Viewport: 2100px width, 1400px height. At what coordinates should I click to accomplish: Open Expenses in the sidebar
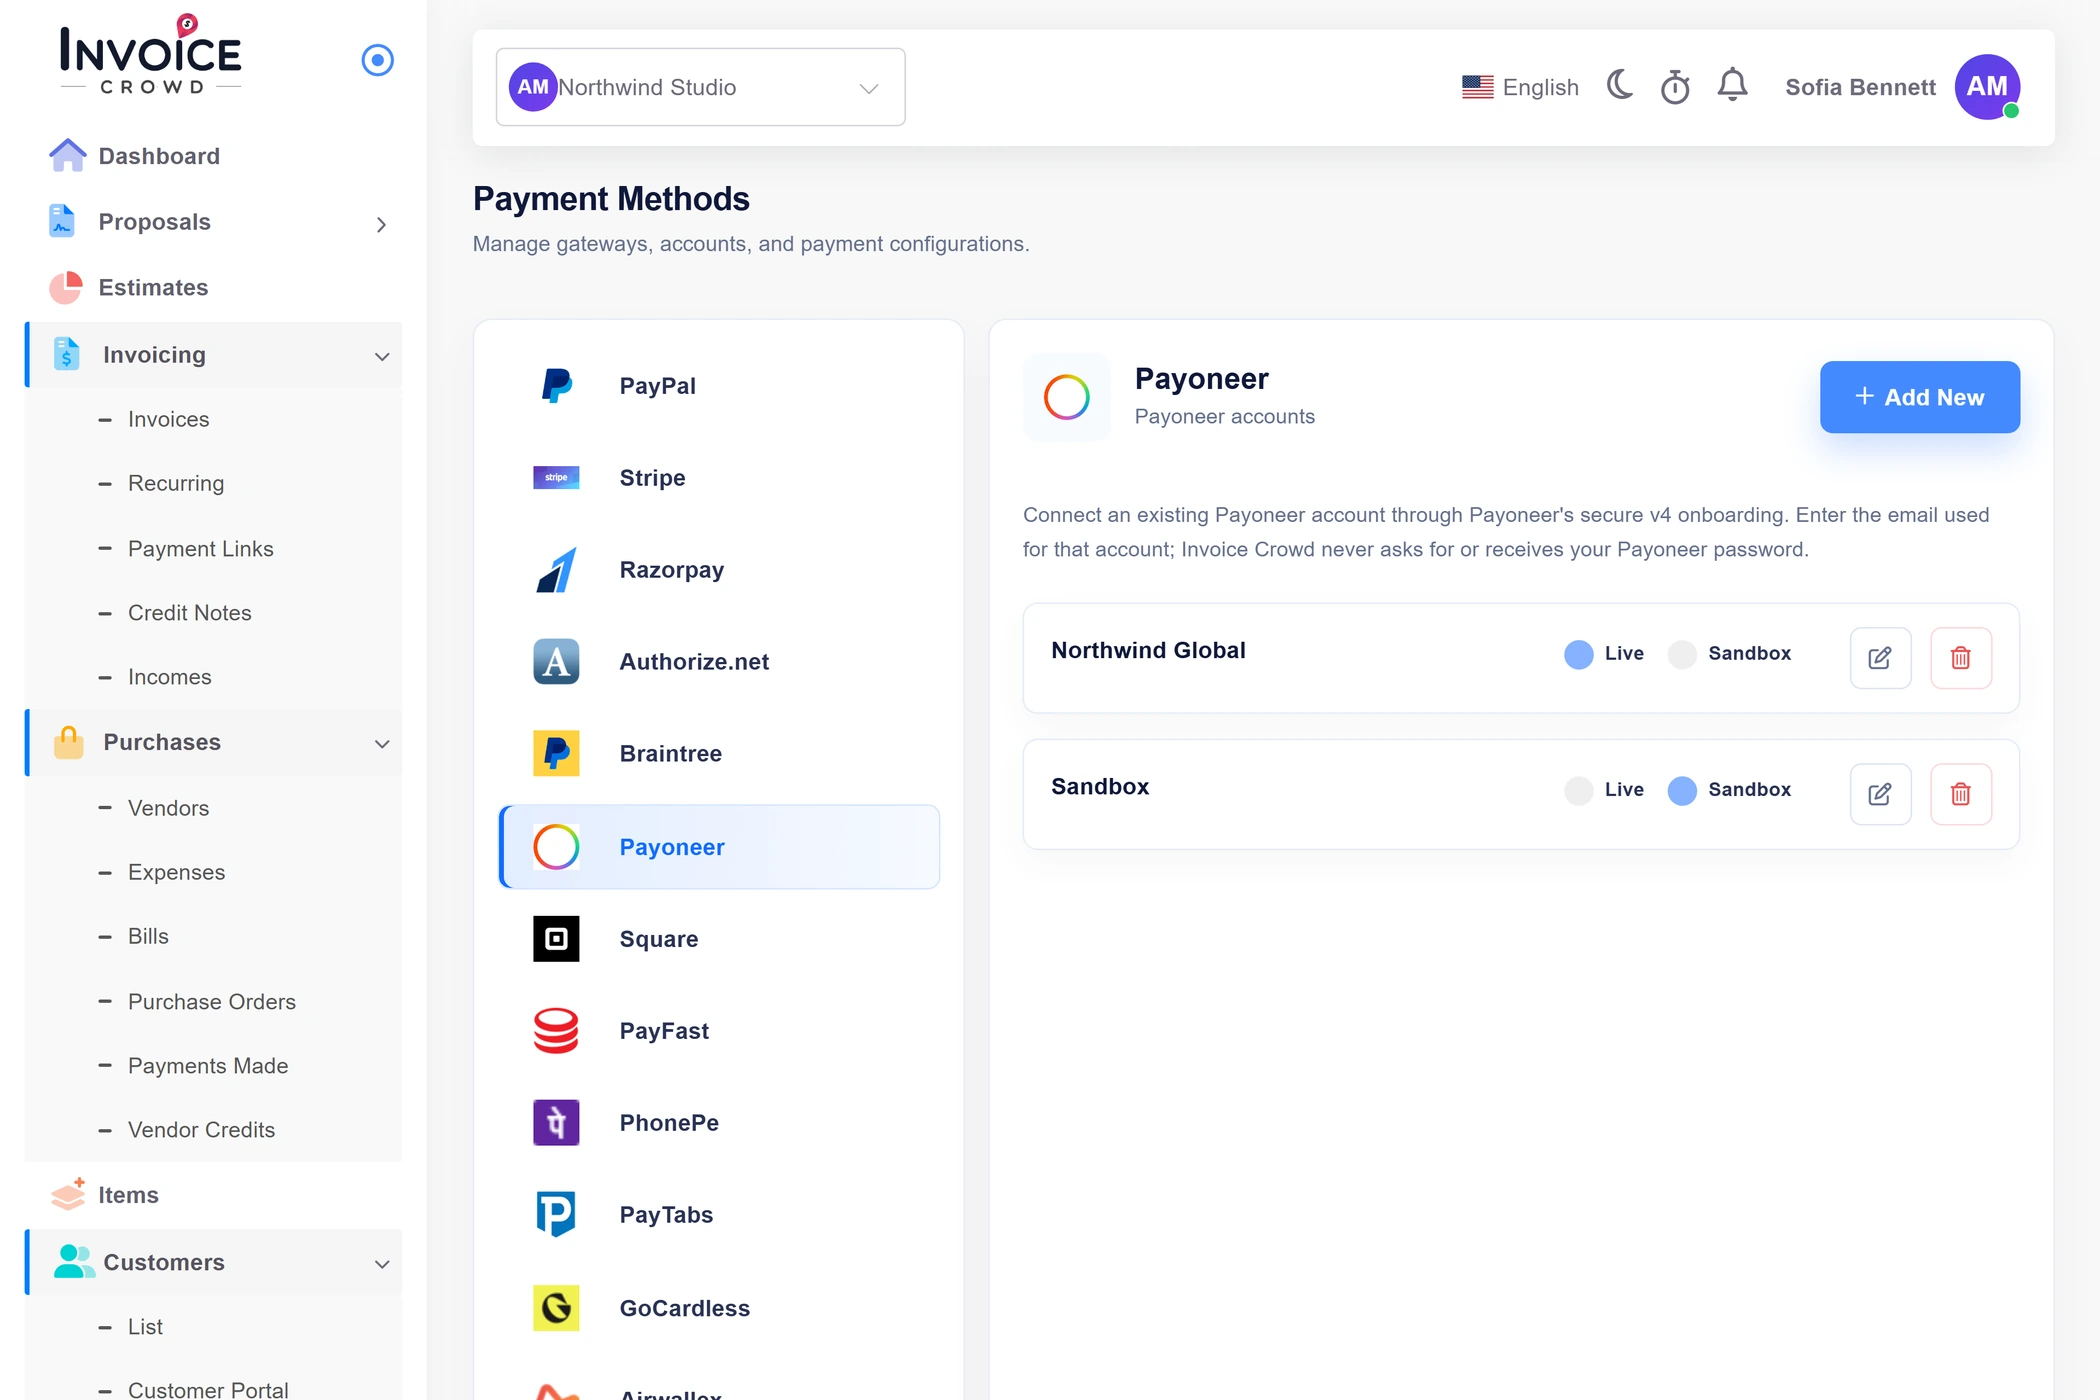pos(176,872)
